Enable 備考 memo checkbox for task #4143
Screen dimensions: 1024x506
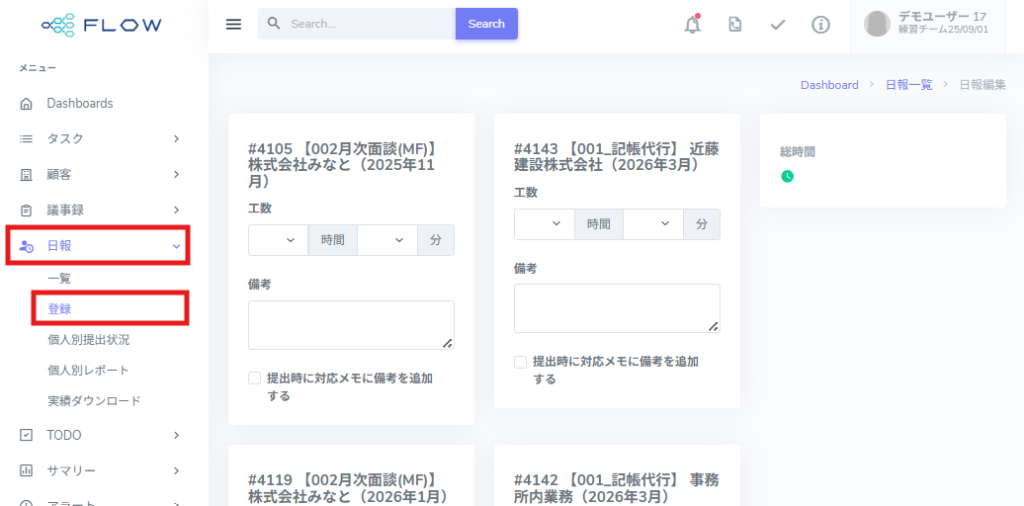(521, 362)
